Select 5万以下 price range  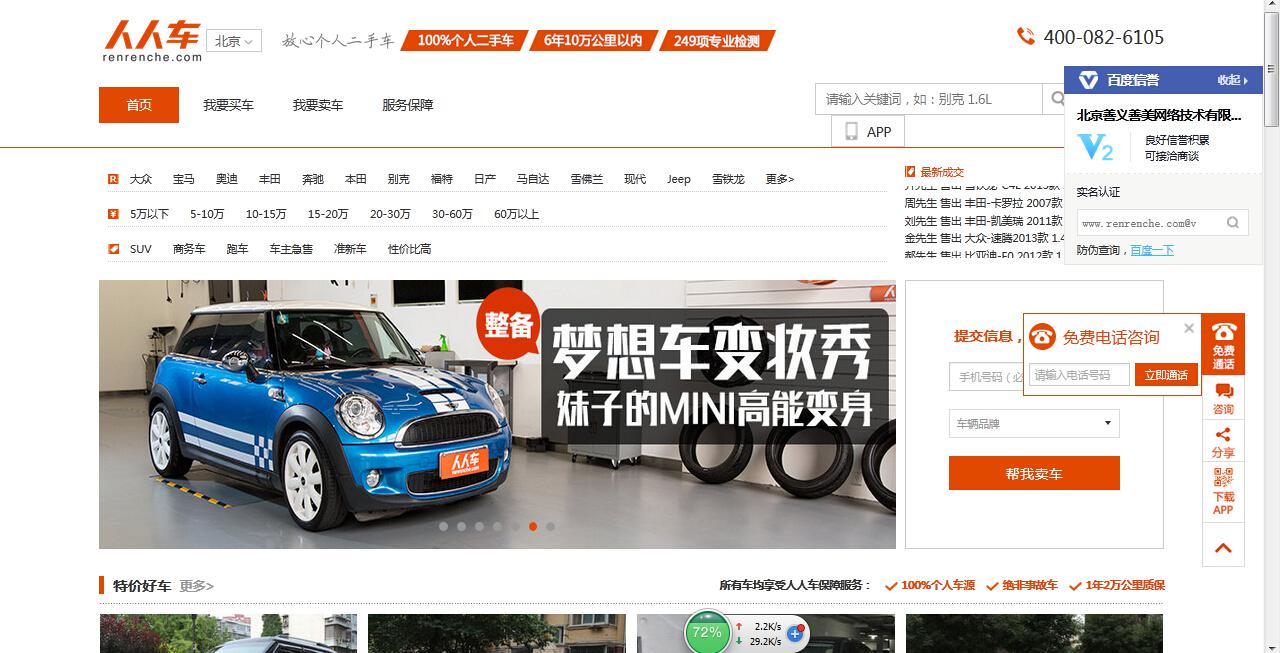click(x=149, y=214)
